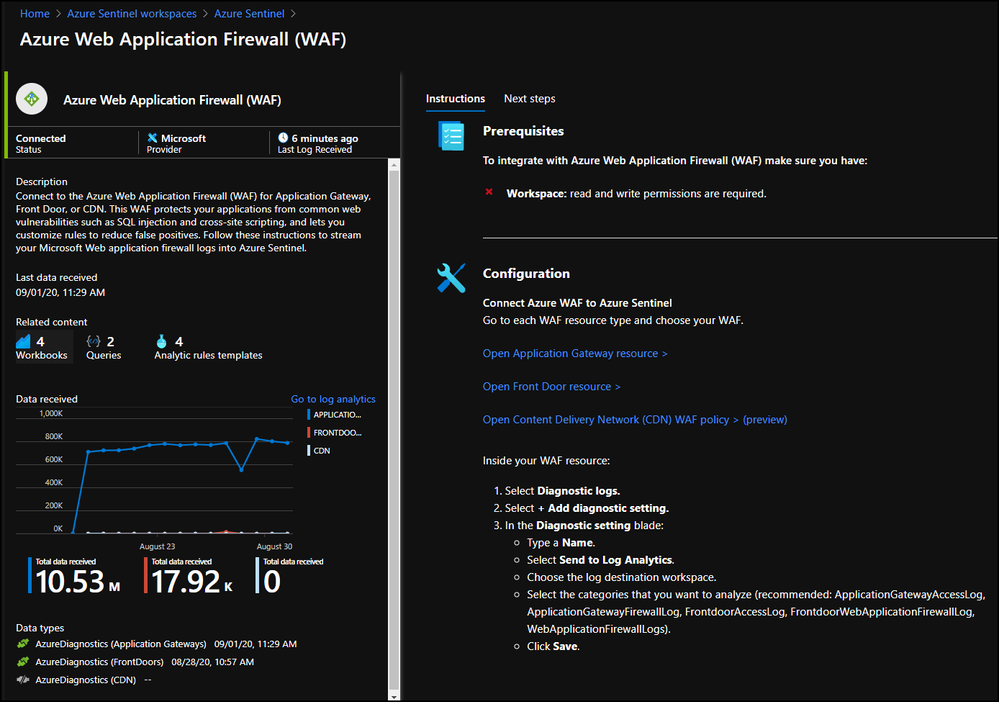The width and height of the screenshot is (999, 702).
Task: Open Front Door resource link
Action: 551,387
